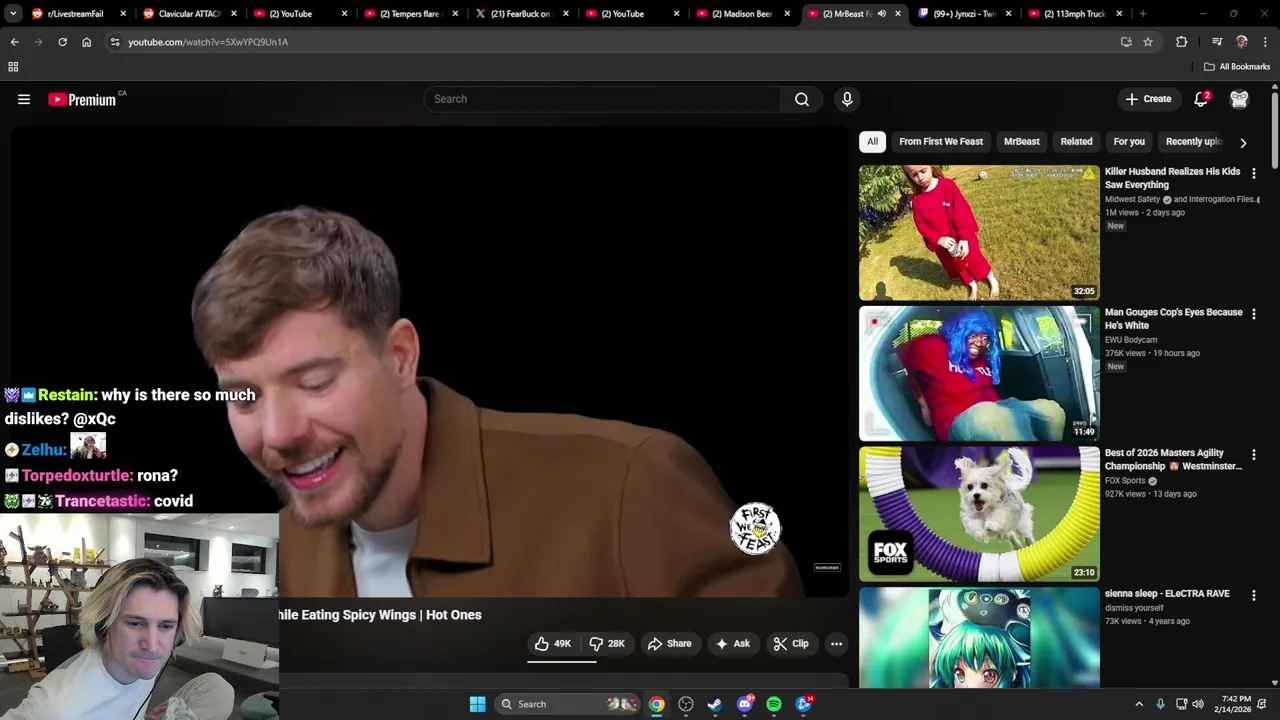Start voice search with the microphone
Image resolution: width=1280 pixels, height=720 pixels.
847,99
